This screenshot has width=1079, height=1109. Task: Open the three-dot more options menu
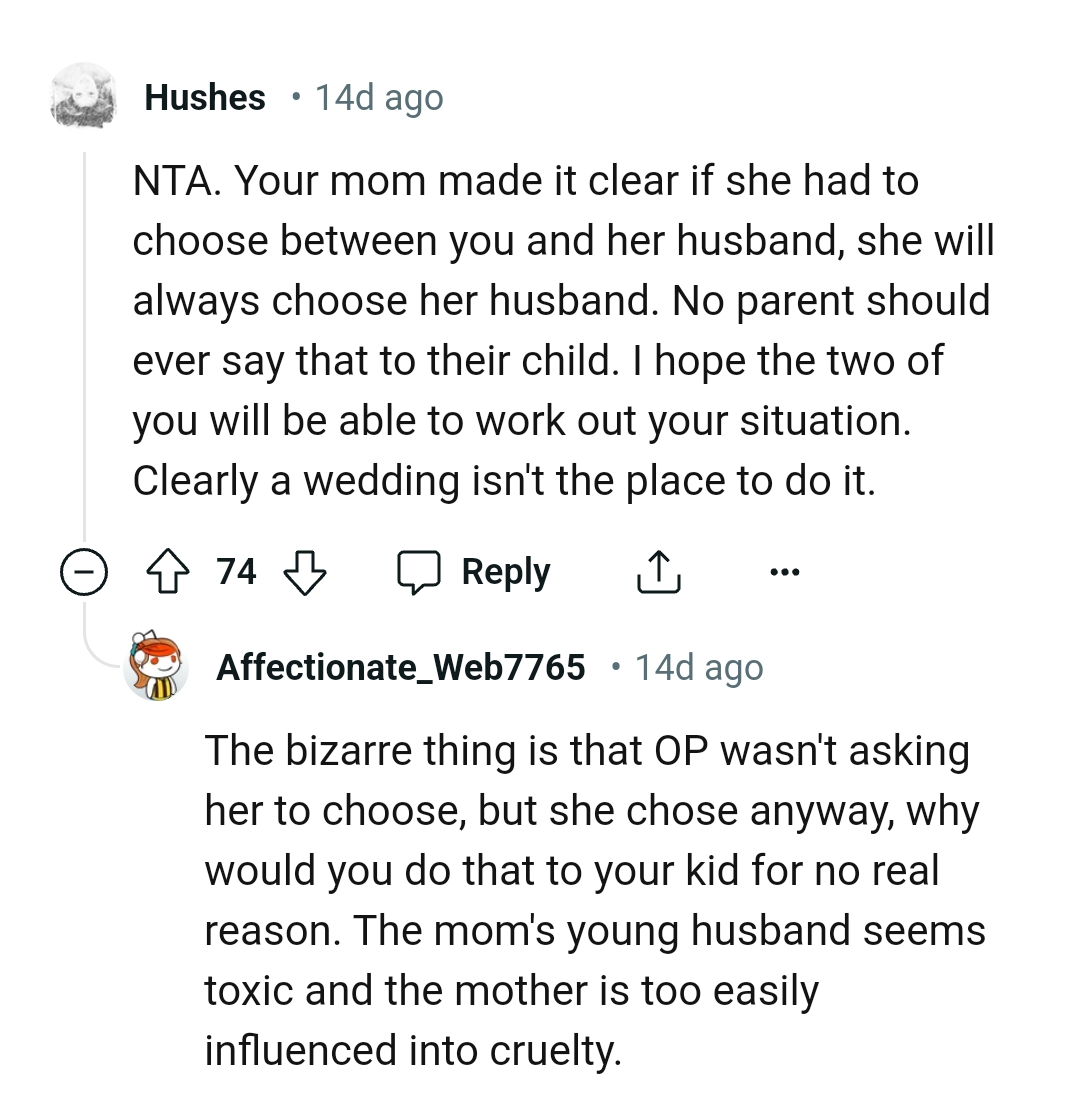[785, 573]
